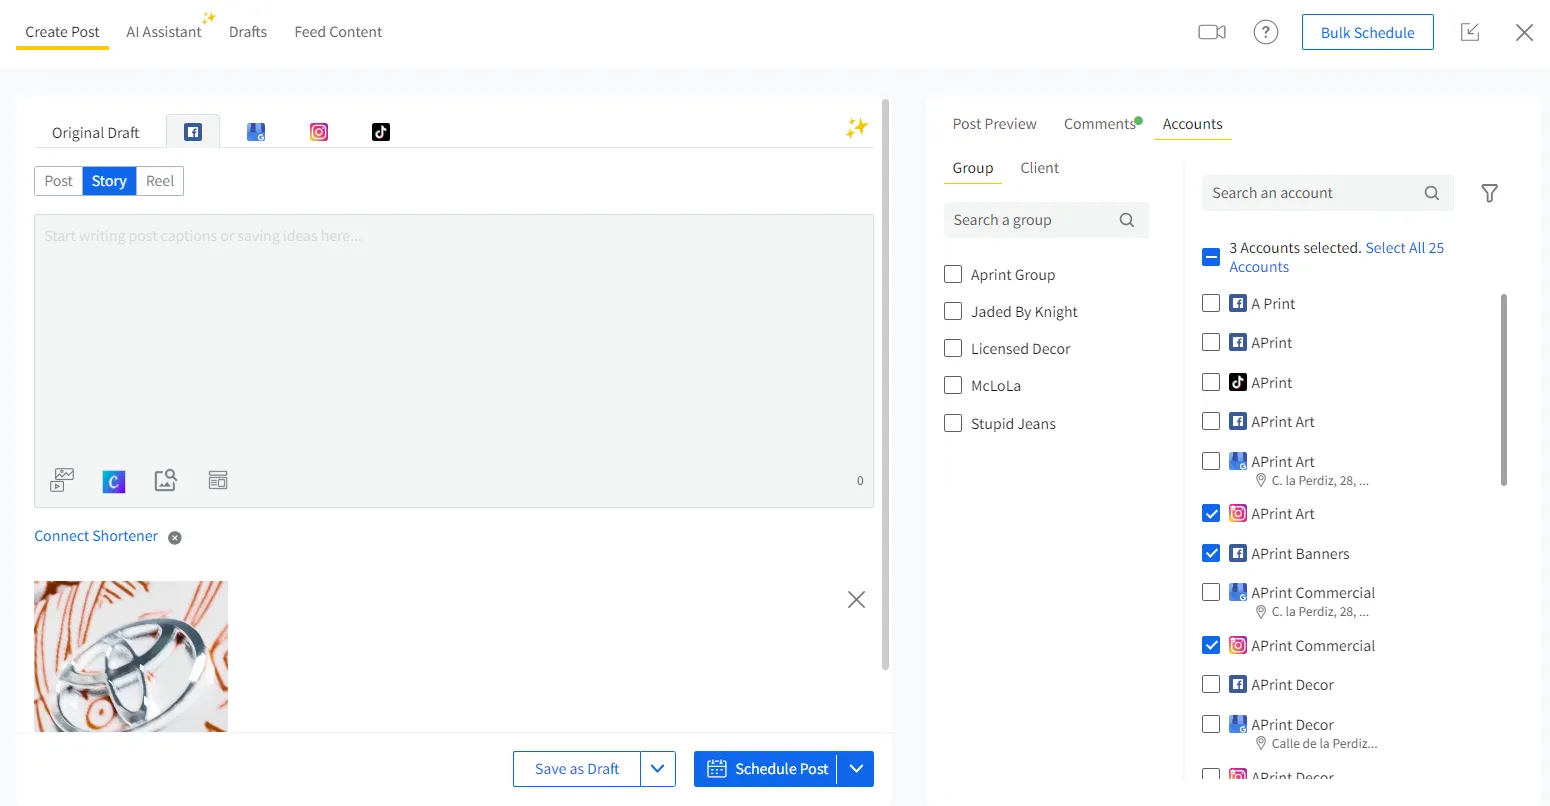Uncheck the APrint Banners account
The height and width of the screenshot is (806, 1550).
pyautogui.click(x=1211, y=553)
